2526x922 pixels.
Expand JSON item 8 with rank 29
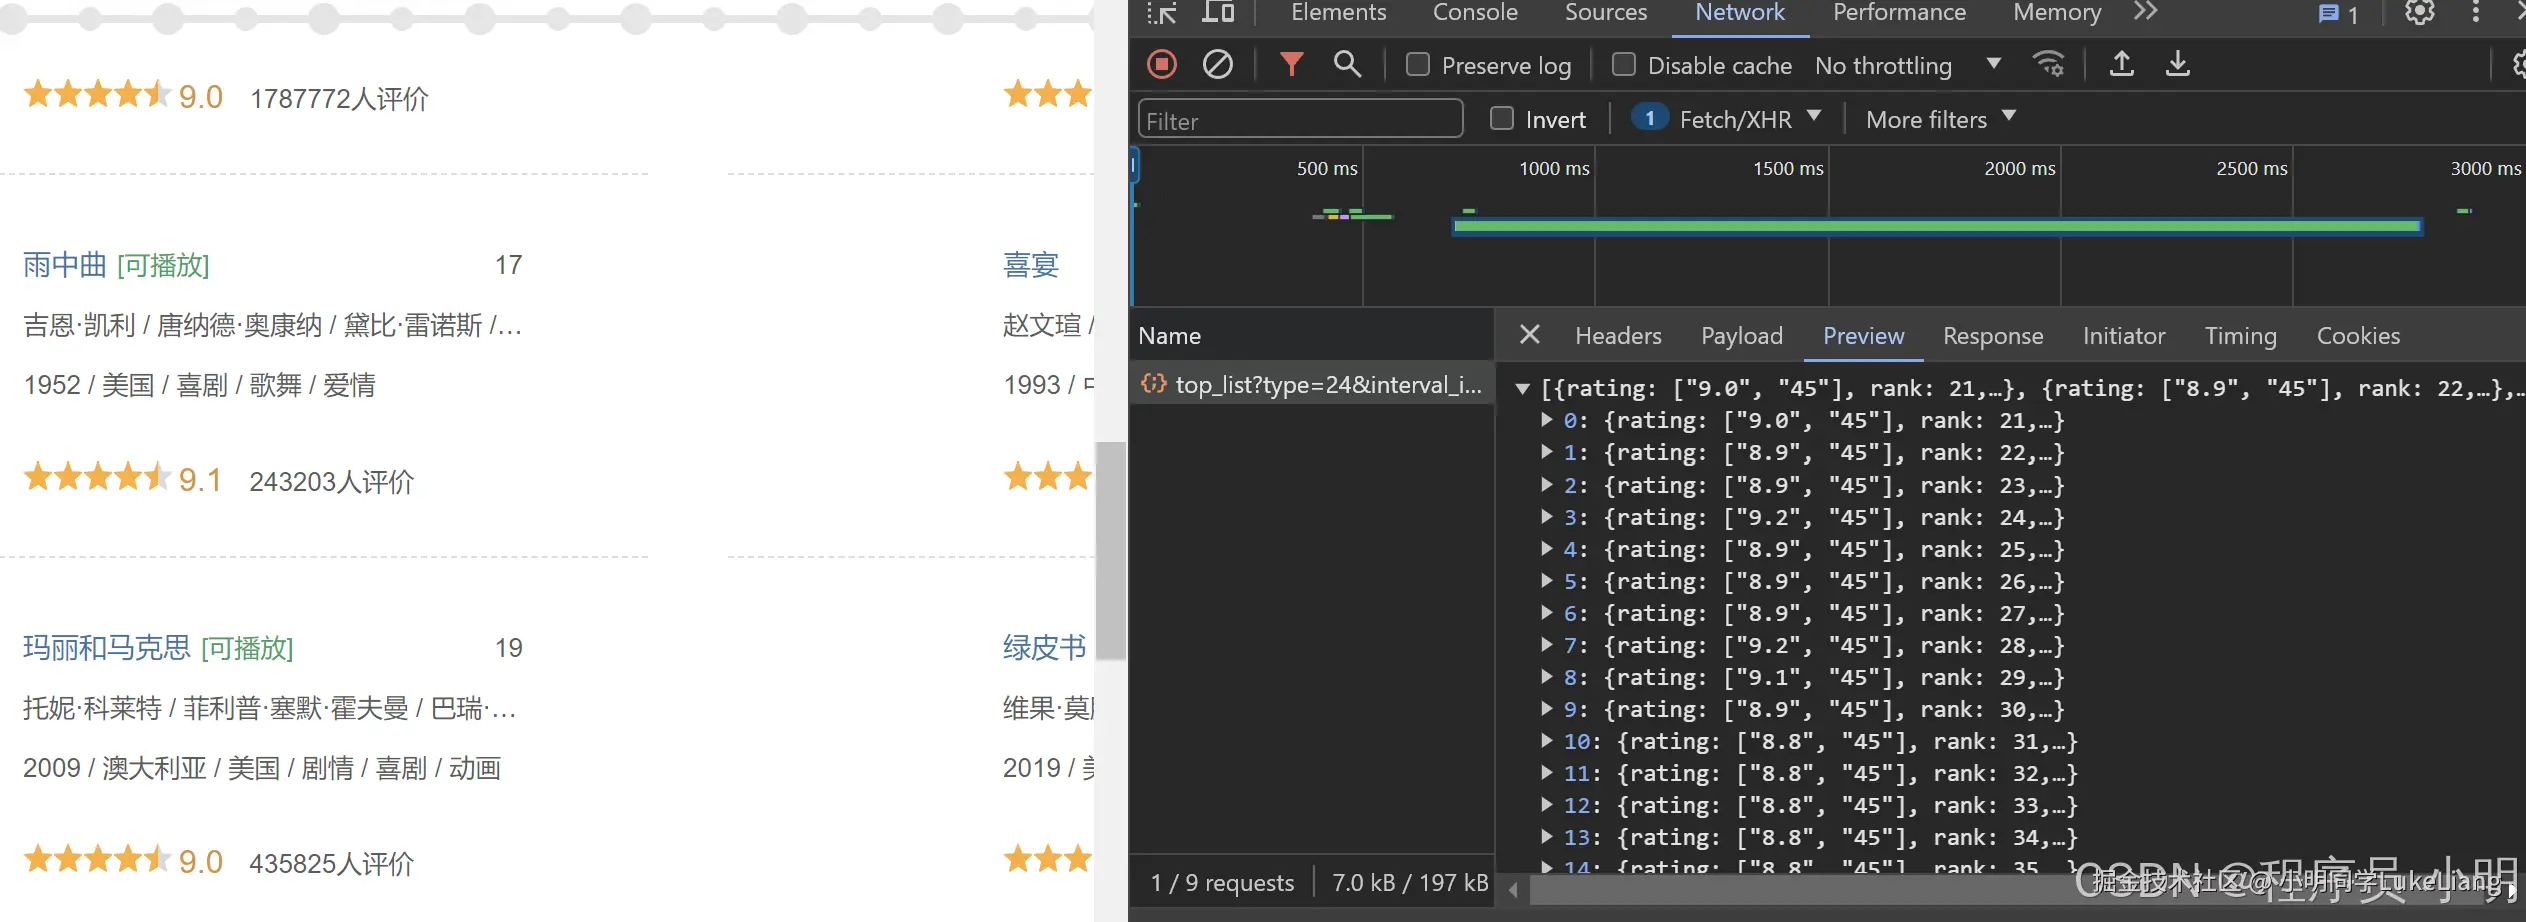pos(1547,677)
